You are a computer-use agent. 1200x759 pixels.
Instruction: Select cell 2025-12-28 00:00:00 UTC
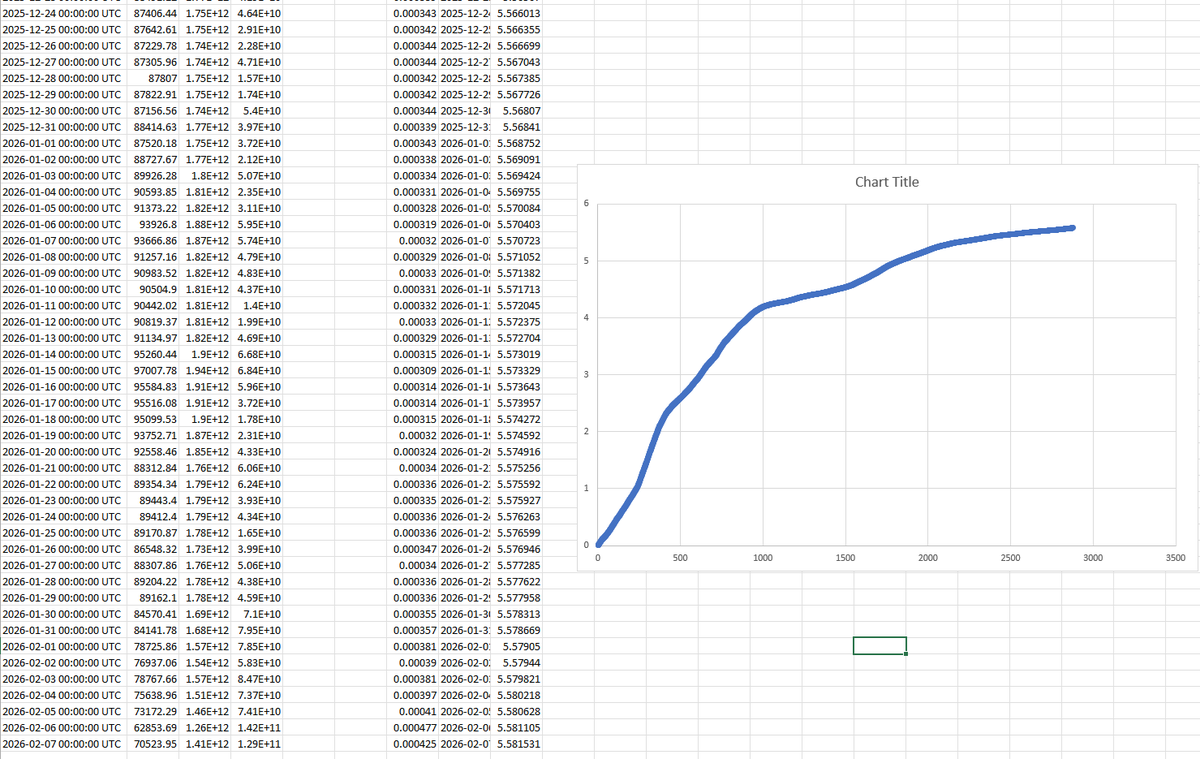click(64, 78)
